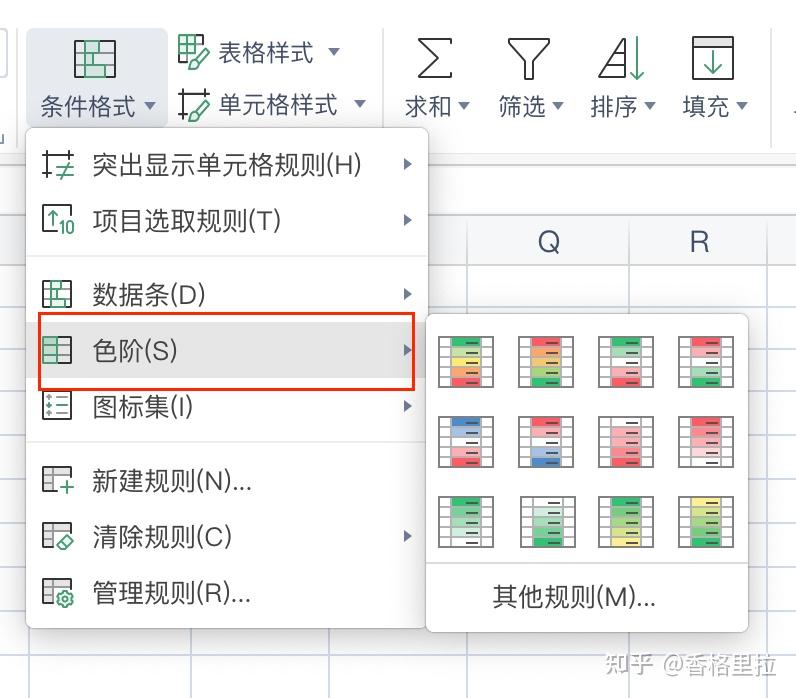Viewport: 796px width, 698px height.
Task: Click the 求和 sigma sum icon
Action: (435, 58)
